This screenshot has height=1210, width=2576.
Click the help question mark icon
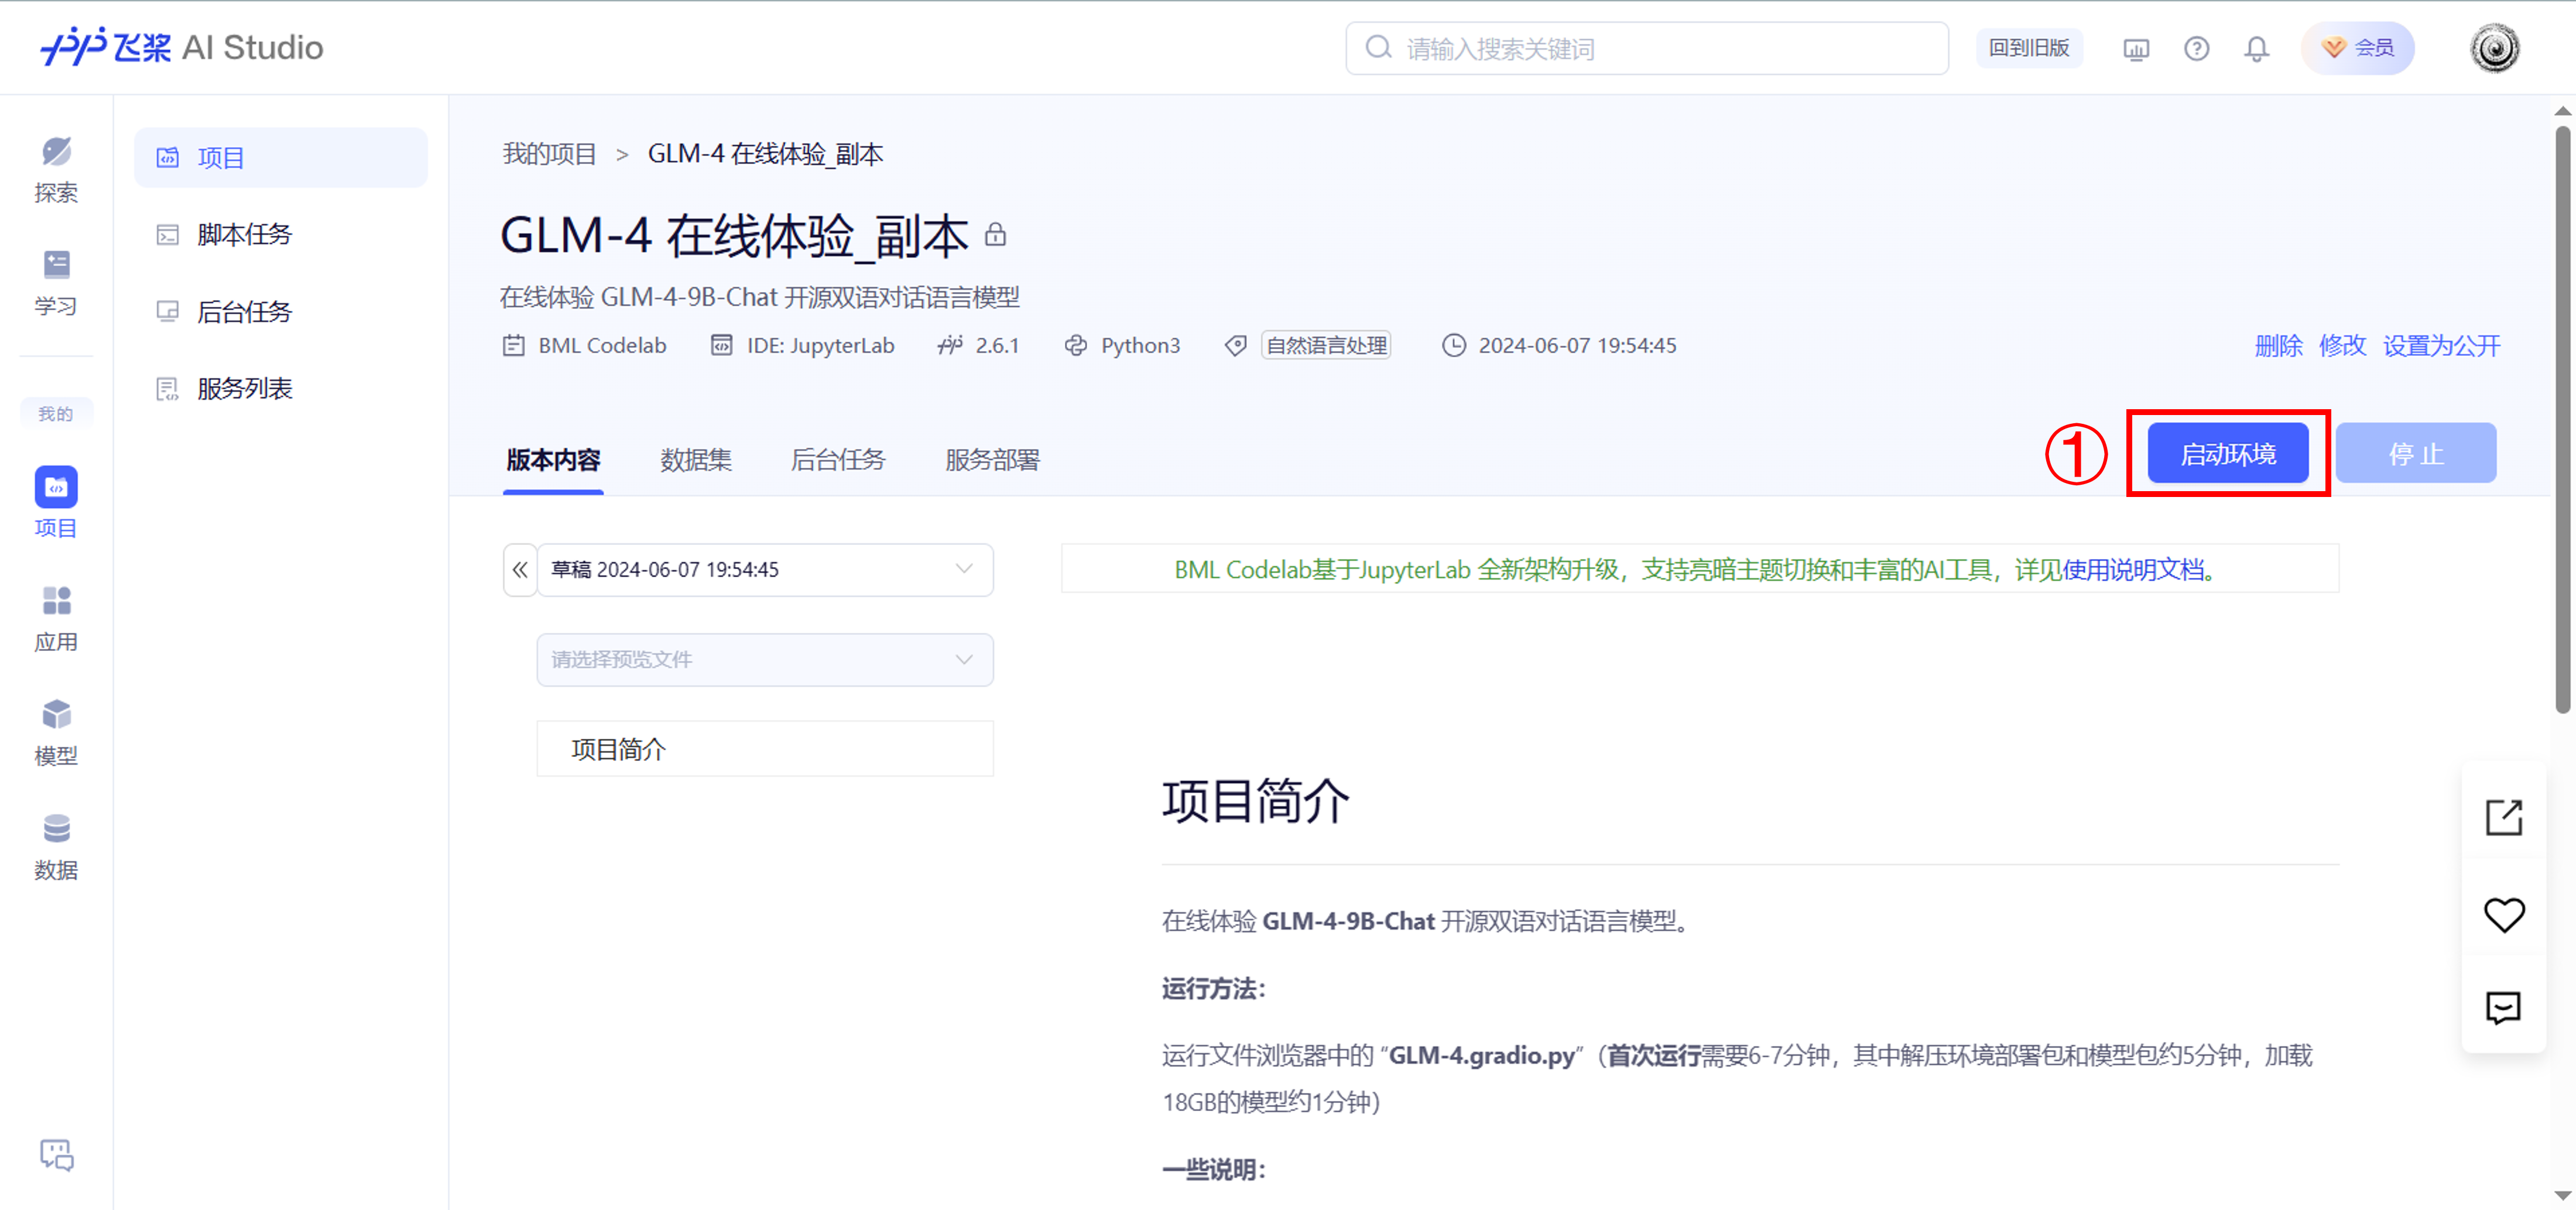pyautogui.click(x=2196, y=49)
